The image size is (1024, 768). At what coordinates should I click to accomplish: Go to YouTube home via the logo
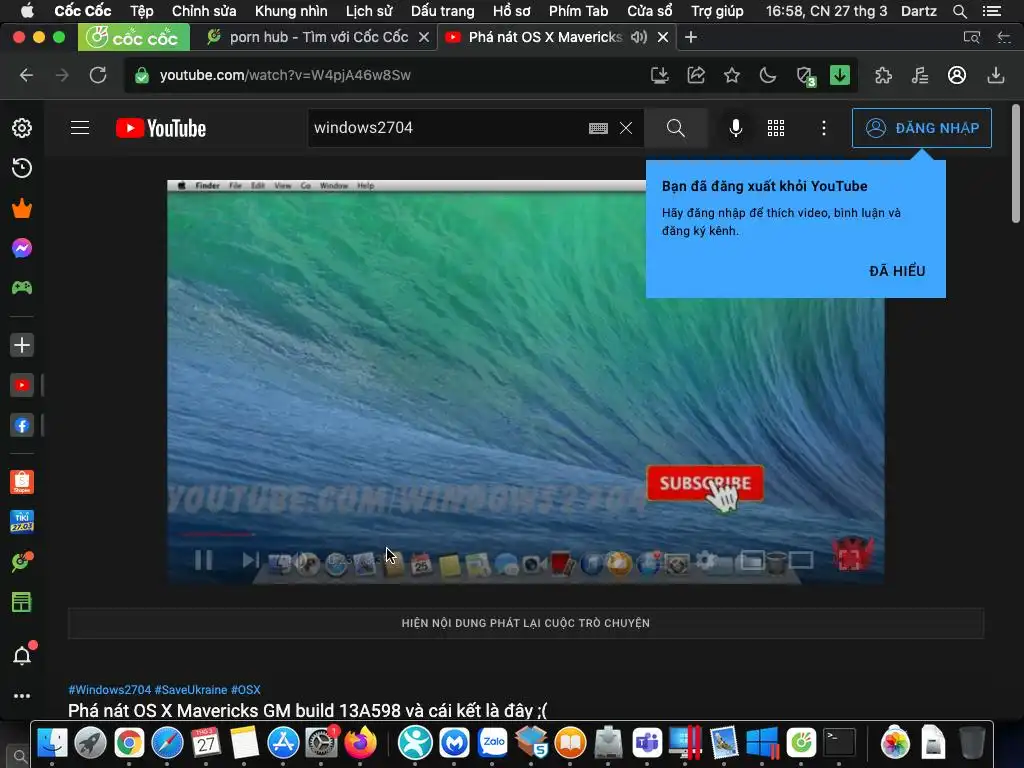(161, 128)
